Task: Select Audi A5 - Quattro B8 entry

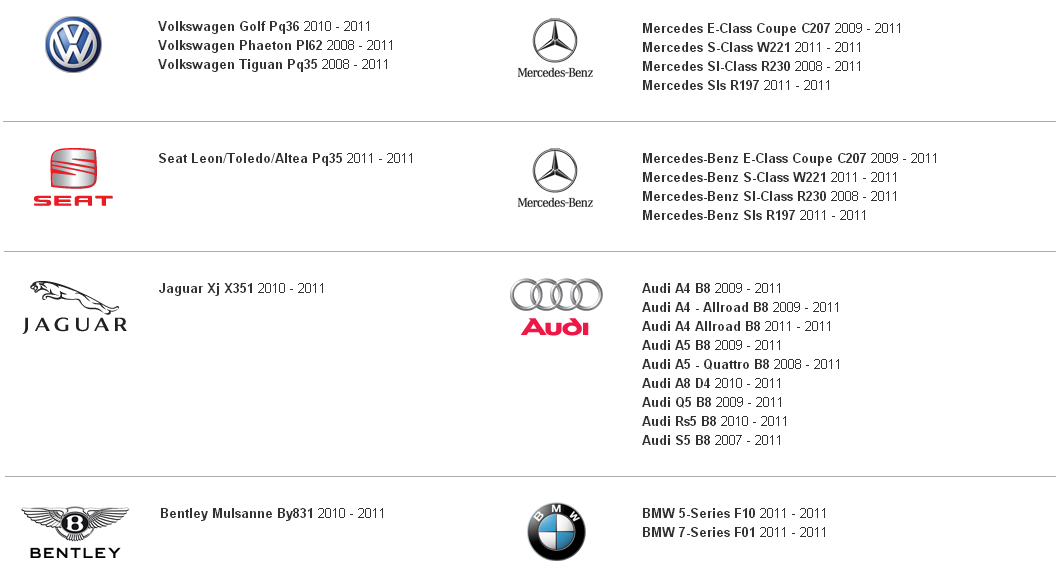Action: click(x=741, y=364)
